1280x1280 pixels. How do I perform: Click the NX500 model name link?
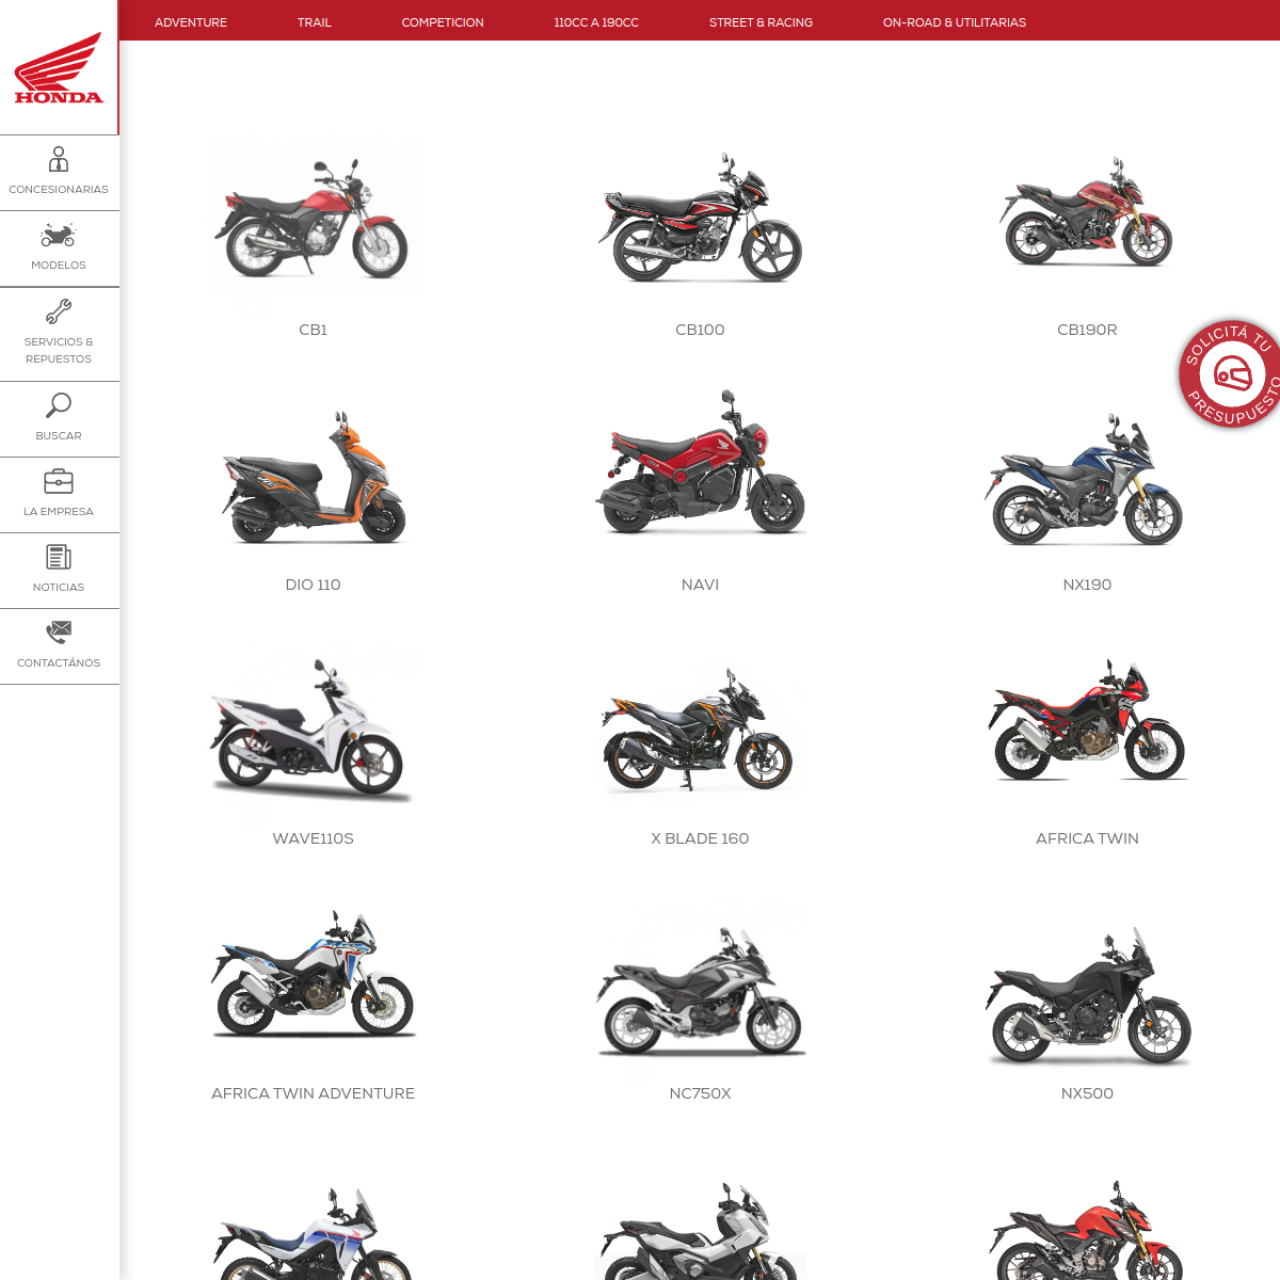click(1087, 1094)
